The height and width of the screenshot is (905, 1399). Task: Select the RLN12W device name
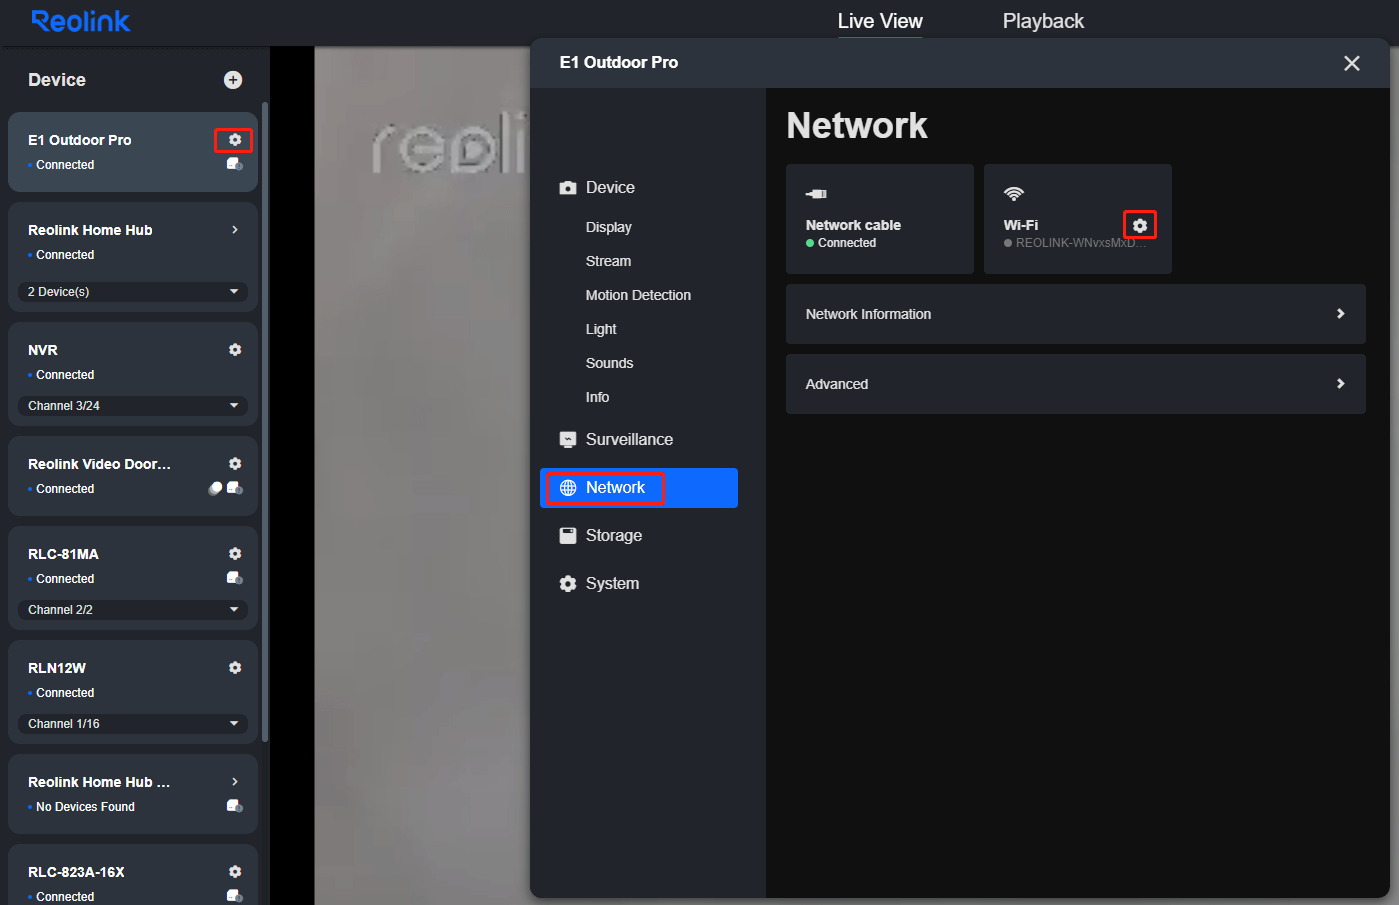click(57, 668)
